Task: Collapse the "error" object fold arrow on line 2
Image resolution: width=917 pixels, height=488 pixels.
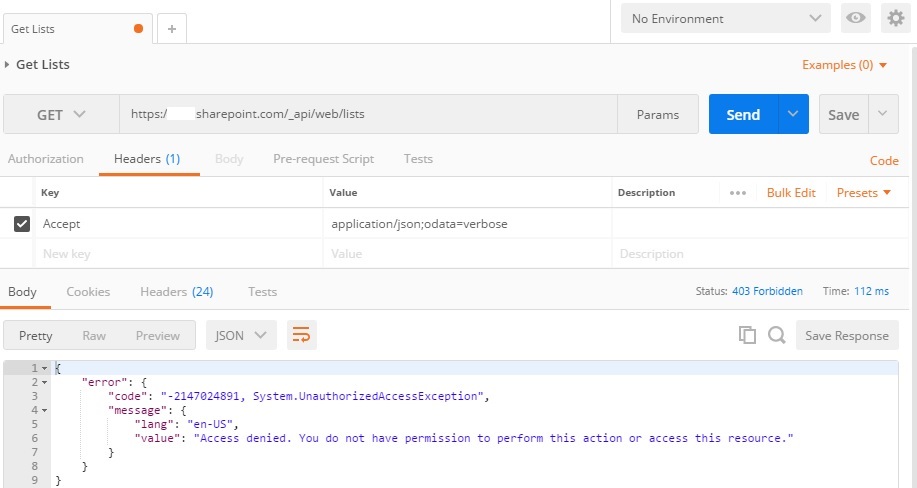Action: tap(44, 382)
